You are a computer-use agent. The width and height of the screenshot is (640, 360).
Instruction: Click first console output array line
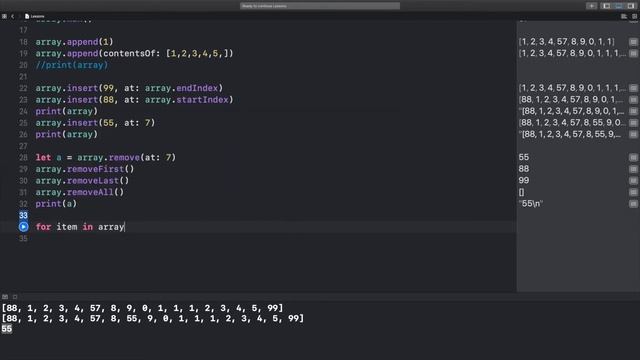(x=142, y=308)
